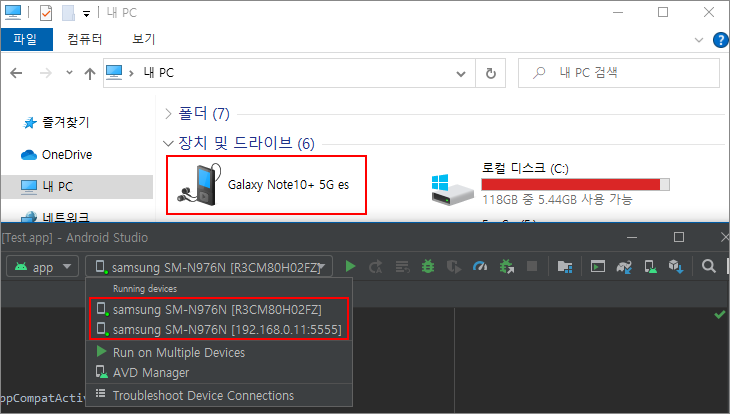Run app with coverage icon
Viewport: 730px width, 414px height.
pyautogui.click(x=453, y=267)
